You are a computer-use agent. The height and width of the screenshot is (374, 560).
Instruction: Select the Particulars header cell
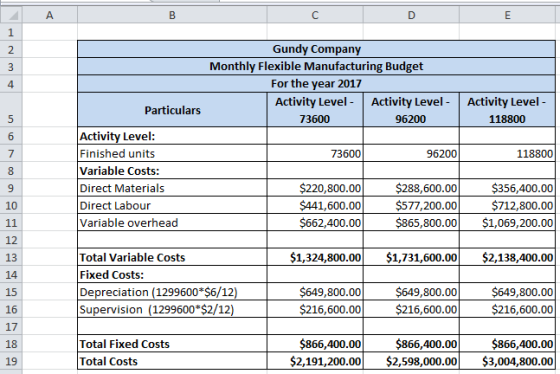[172, 110]
